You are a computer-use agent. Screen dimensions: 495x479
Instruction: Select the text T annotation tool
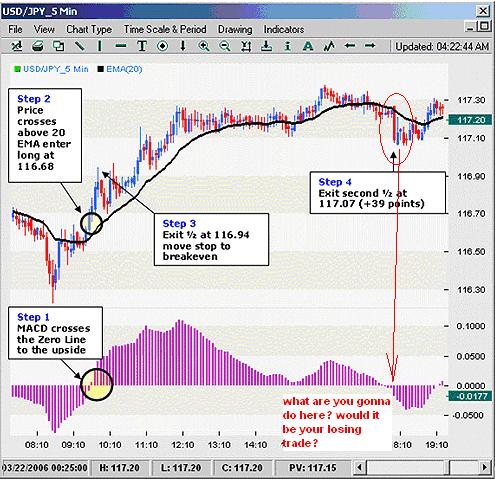(x=142, y=46)
